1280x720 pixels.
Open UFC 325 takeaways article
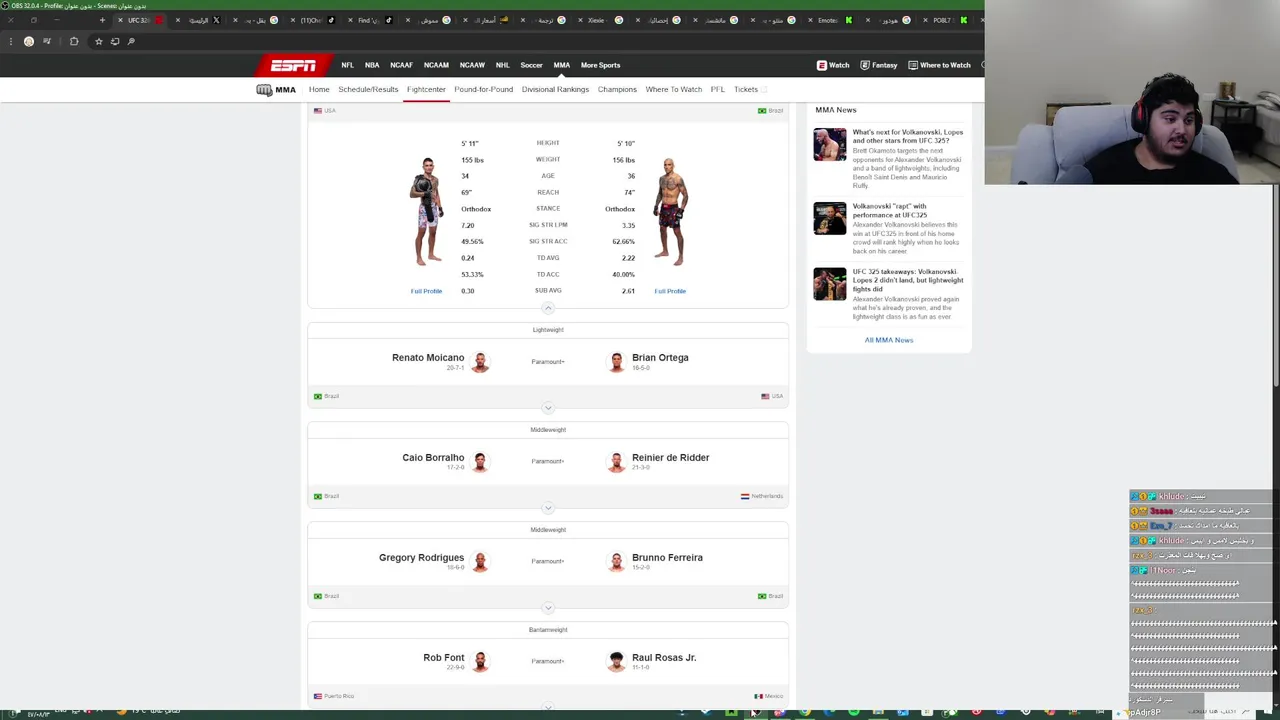pyautogui.click(x=907, y=280)
